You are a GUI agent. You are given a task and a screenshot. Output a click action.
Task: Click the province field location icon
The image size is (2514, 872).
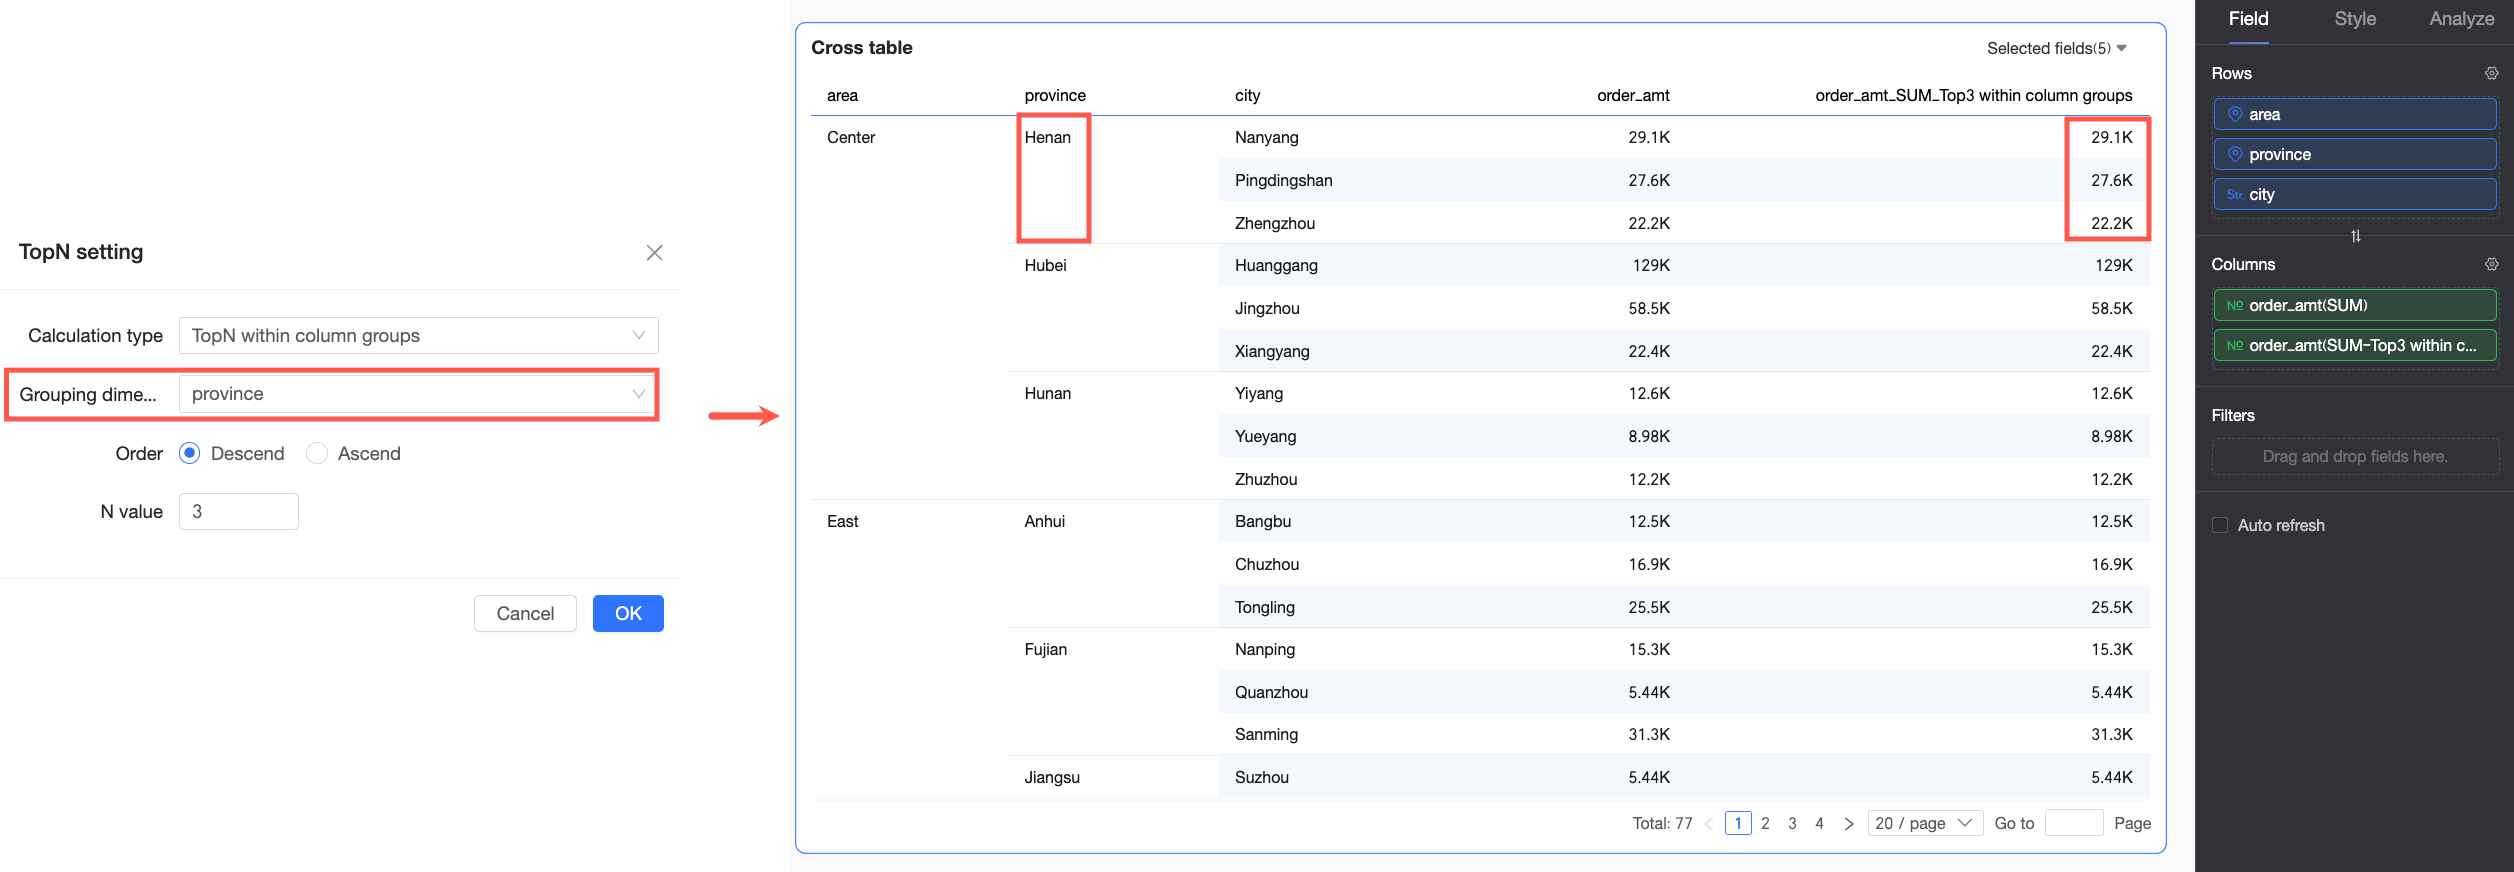[2234, 154]
